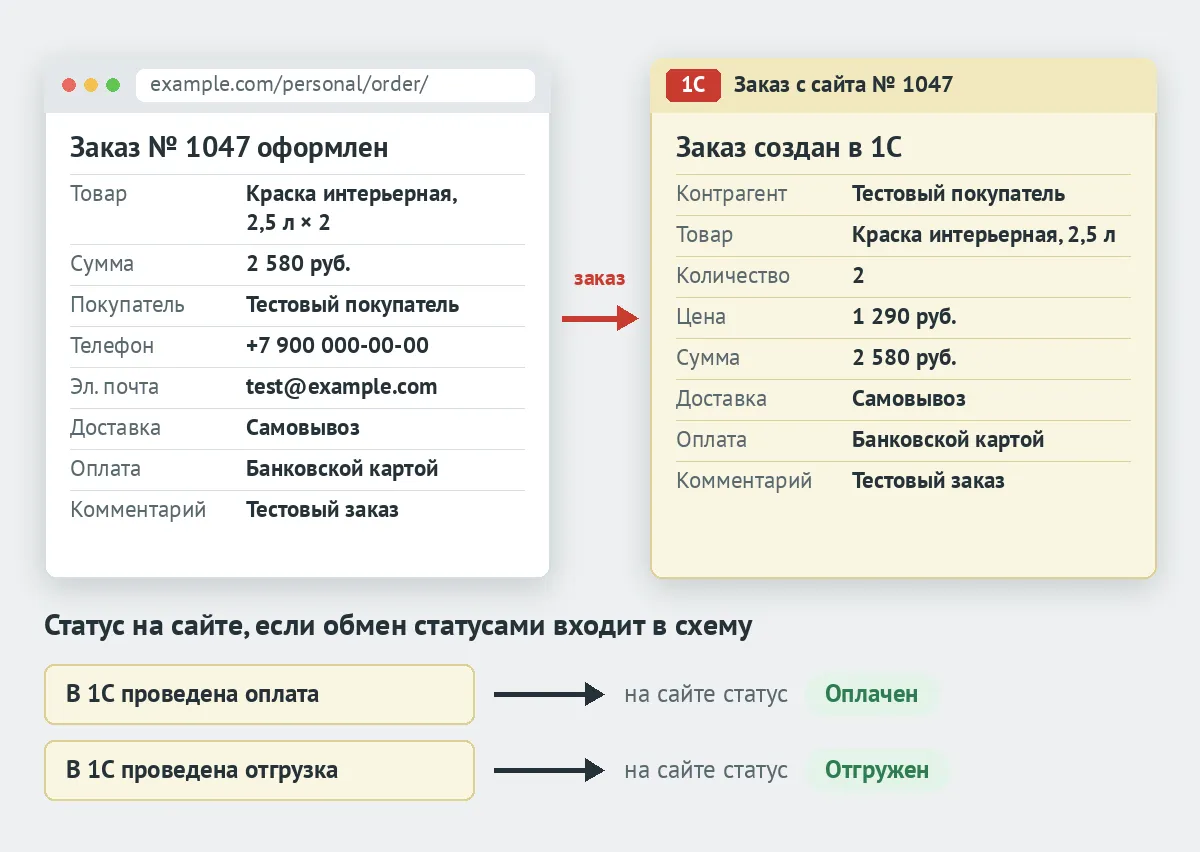Click the 'Телефон' label

tap(112, 346)
